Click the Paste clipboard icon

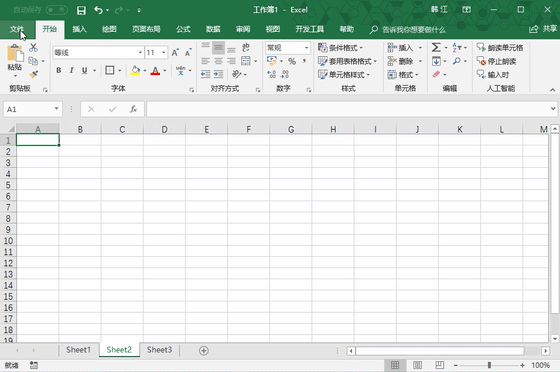click(x=15, y=53)
